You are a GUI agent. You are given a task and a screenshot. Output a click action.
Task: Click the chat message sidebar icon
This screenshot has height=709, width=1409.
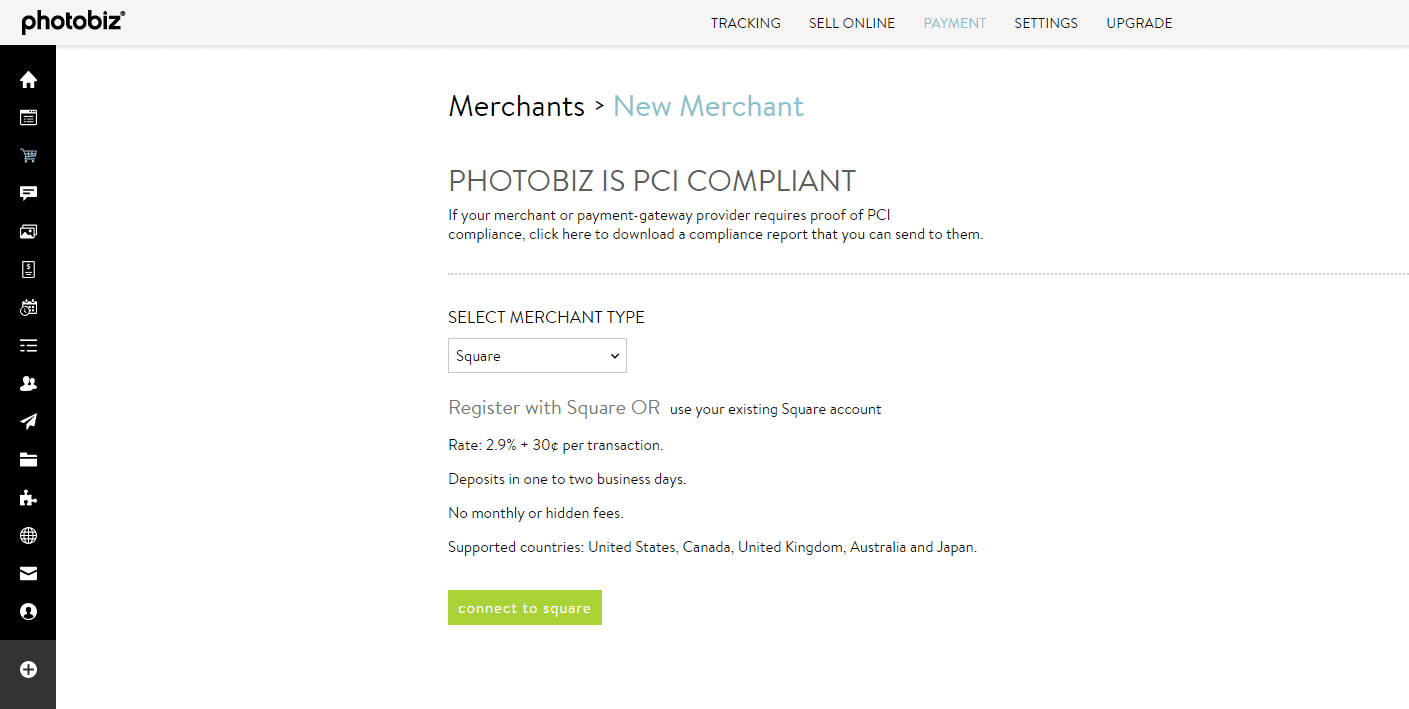[x=28, y=194]
